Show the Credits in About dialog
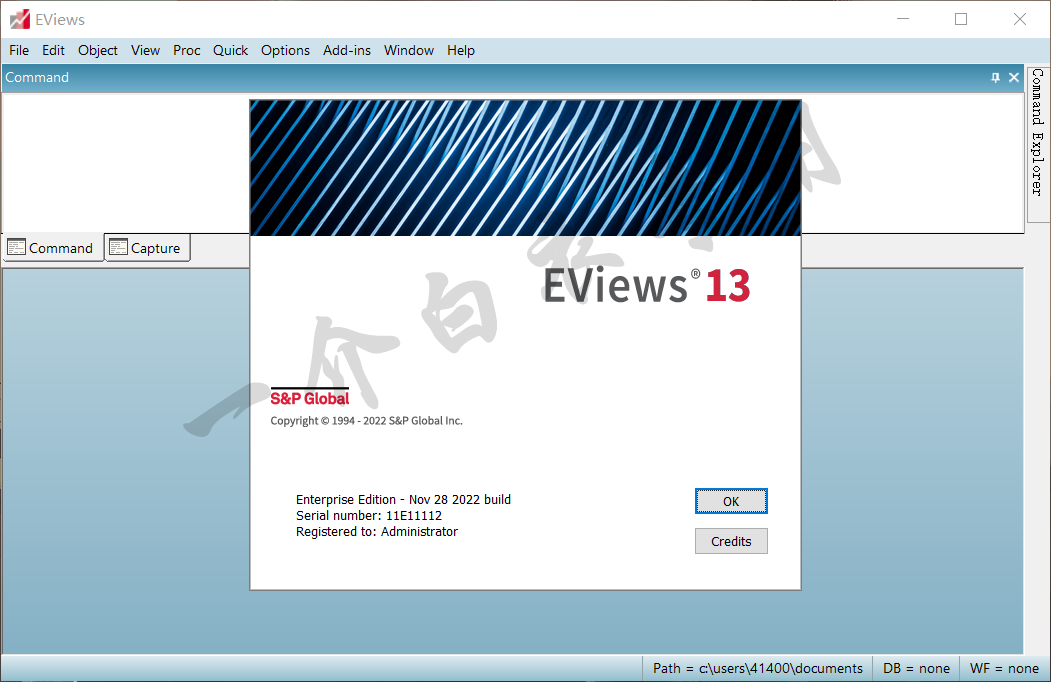Viewport: 1051px width, 682px height. 731,541
